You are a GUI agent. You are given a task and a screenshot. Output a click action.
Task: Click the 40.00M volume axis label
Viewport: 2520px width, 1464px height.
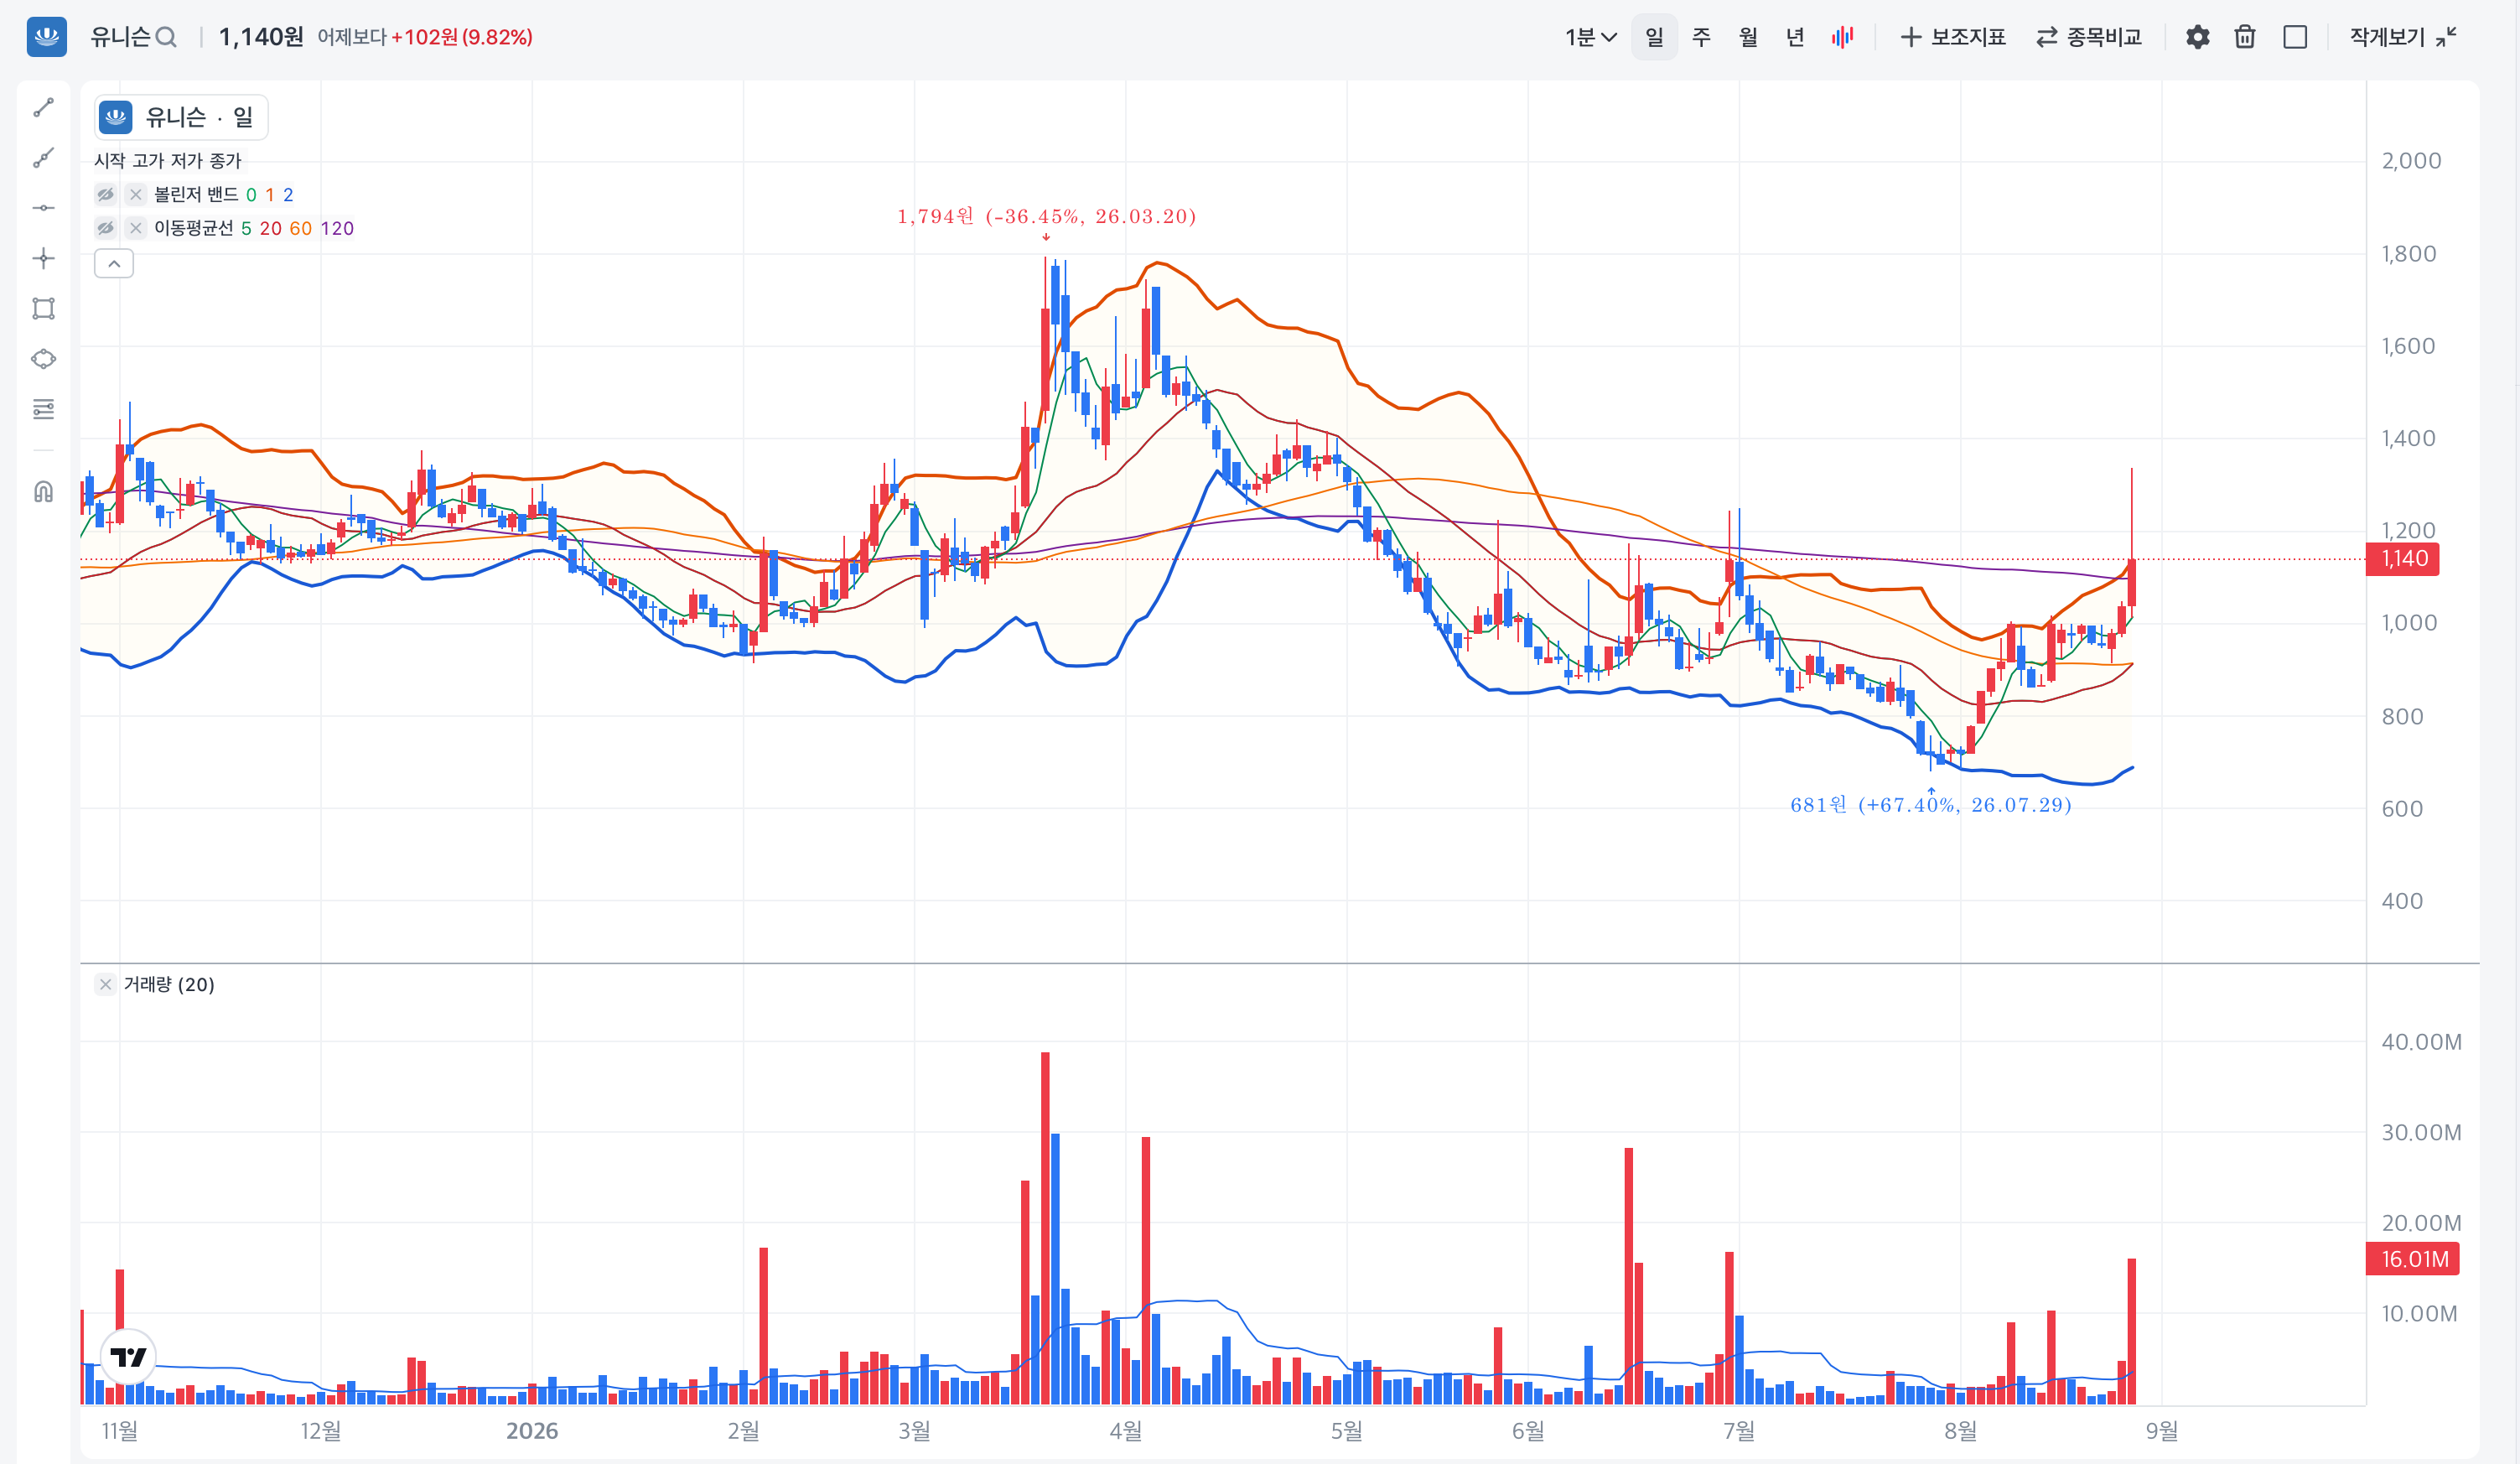[x=2421, y=1042]
